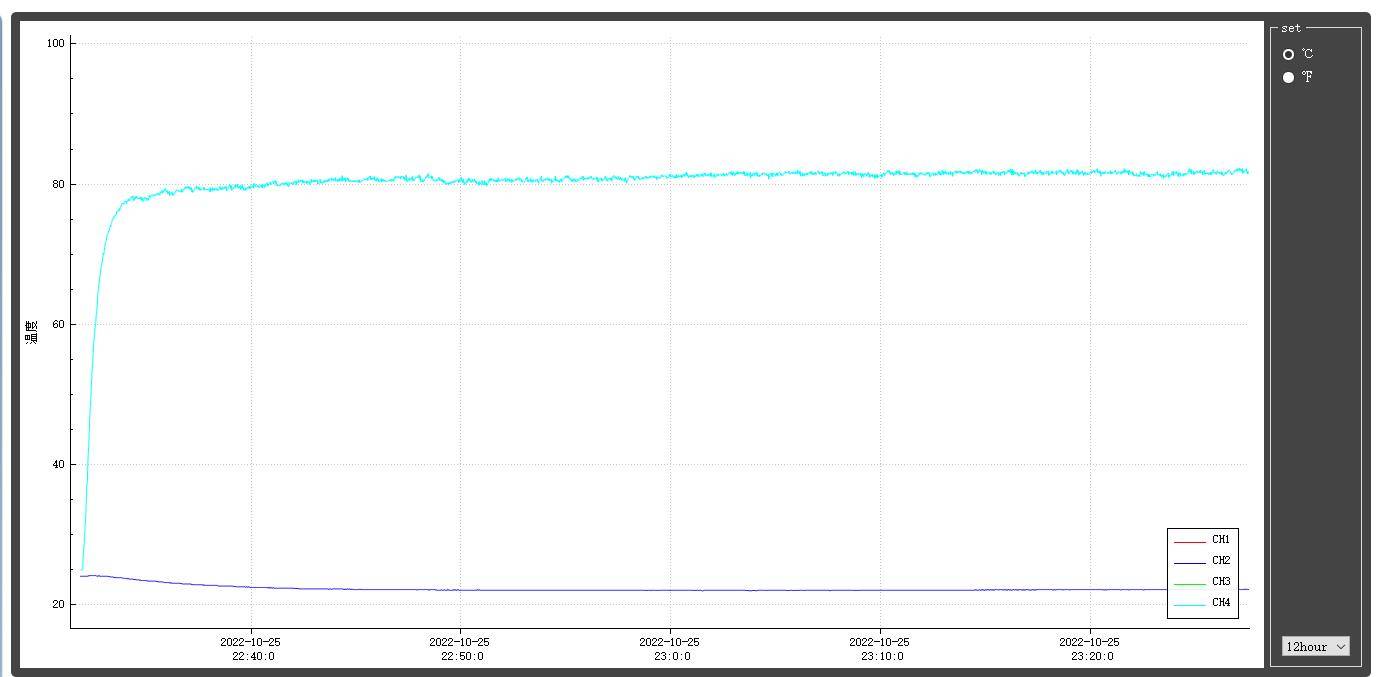Viewport: 1381px width, 677px height.
Task: Click the 80 value on temperature axis
Action: [58, 185]
